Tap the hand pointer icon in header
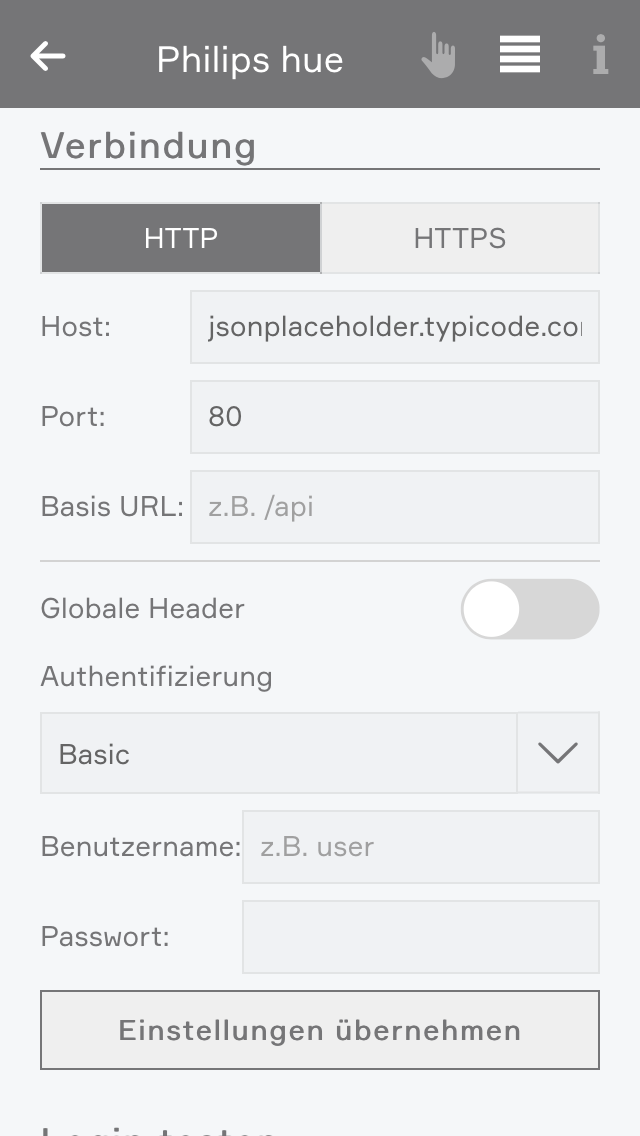640x1136 pixels. click(x=438, y=56)
